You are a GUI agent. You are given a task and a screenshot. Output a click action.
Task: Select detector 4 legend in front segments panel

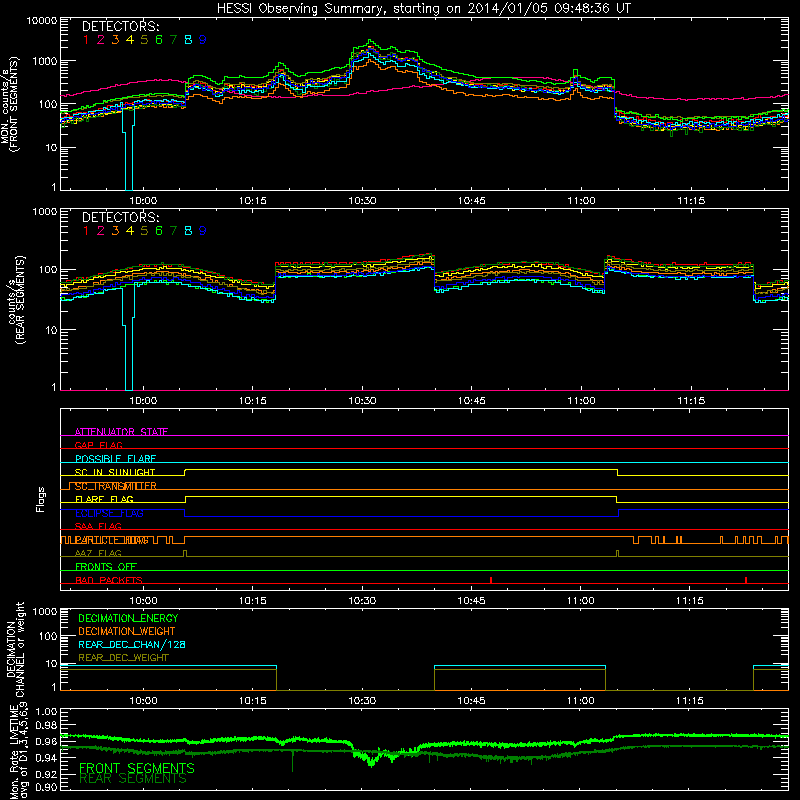tap(130, 40)
